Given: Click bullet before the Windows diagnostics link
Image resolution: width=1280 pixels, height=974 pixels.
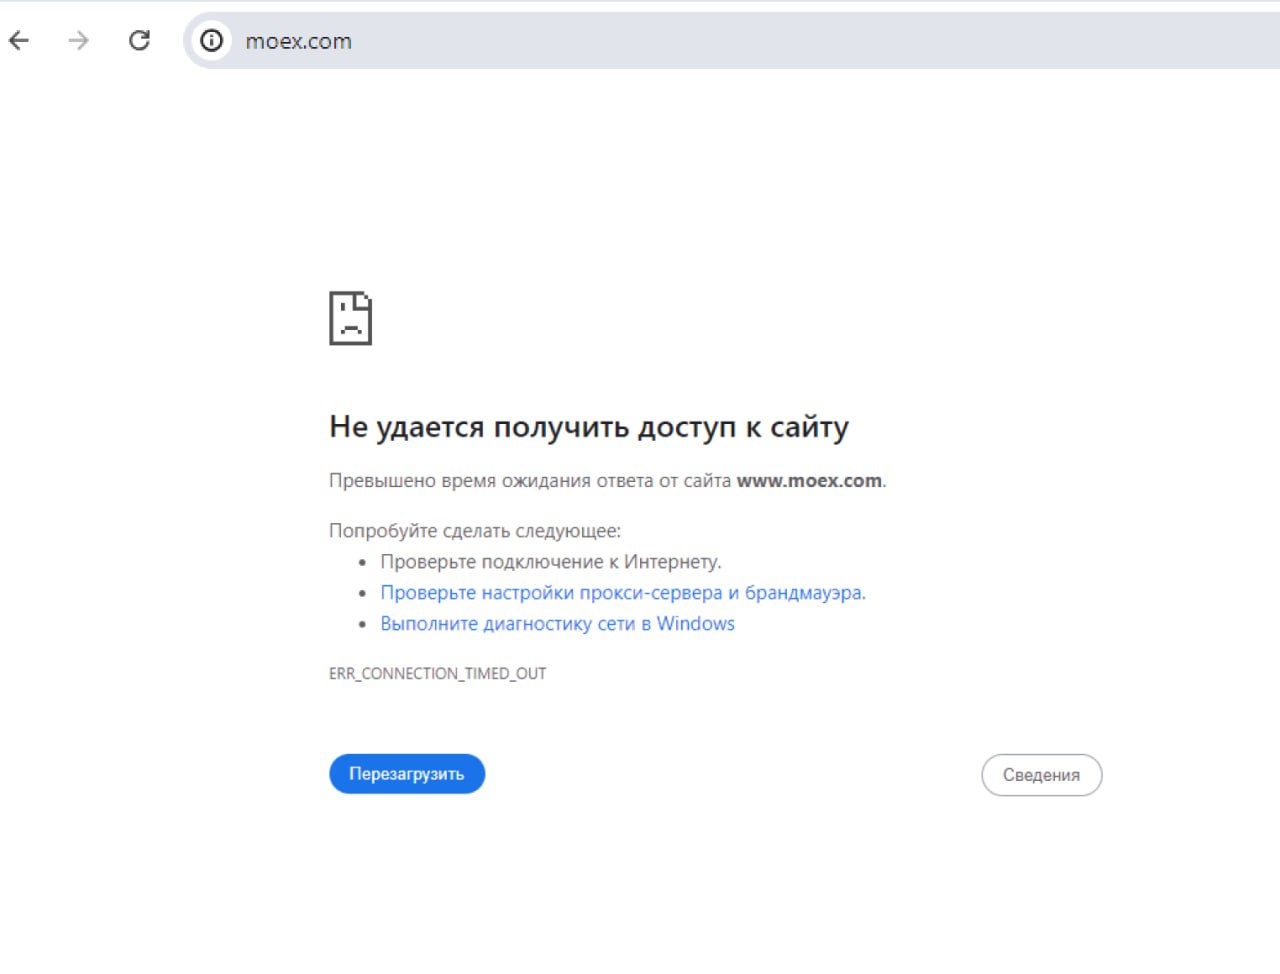Looking at the screenshot, I should click(363, 625).
